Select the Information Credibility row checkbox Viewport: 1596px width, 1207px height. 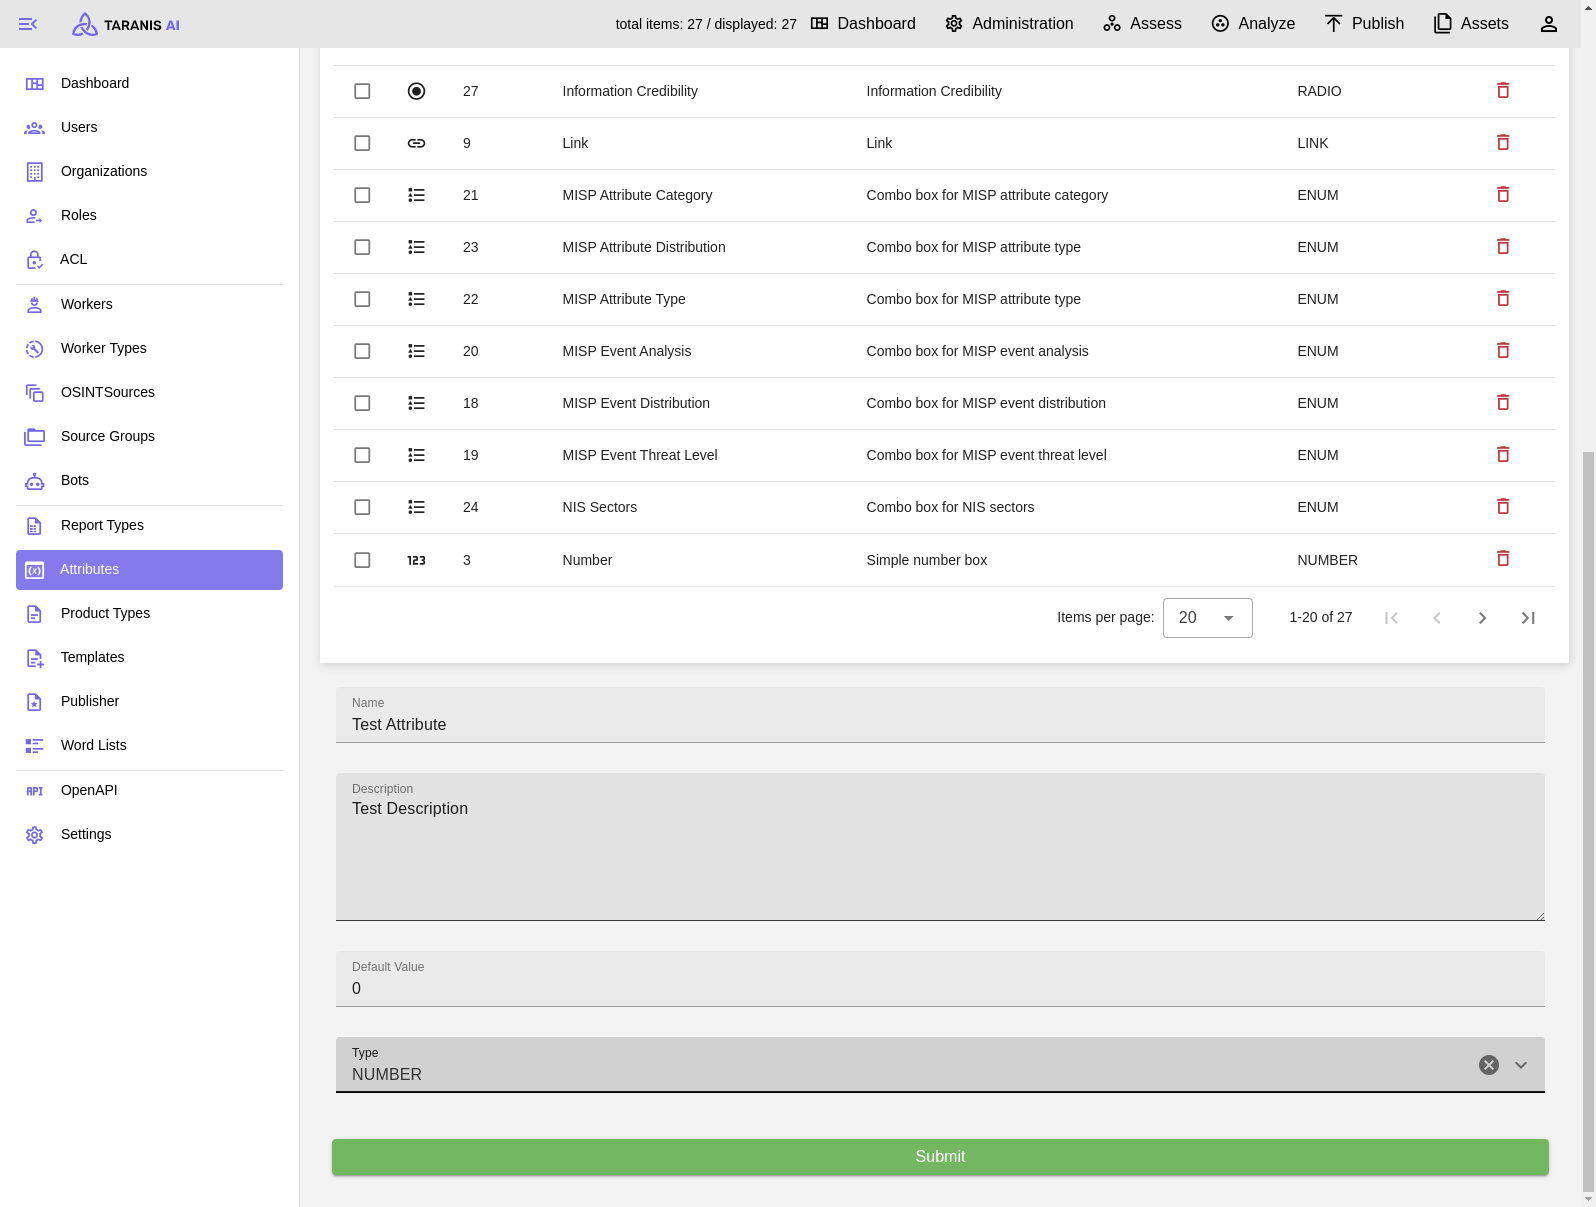pyautogui.click(x=362, y=91)
